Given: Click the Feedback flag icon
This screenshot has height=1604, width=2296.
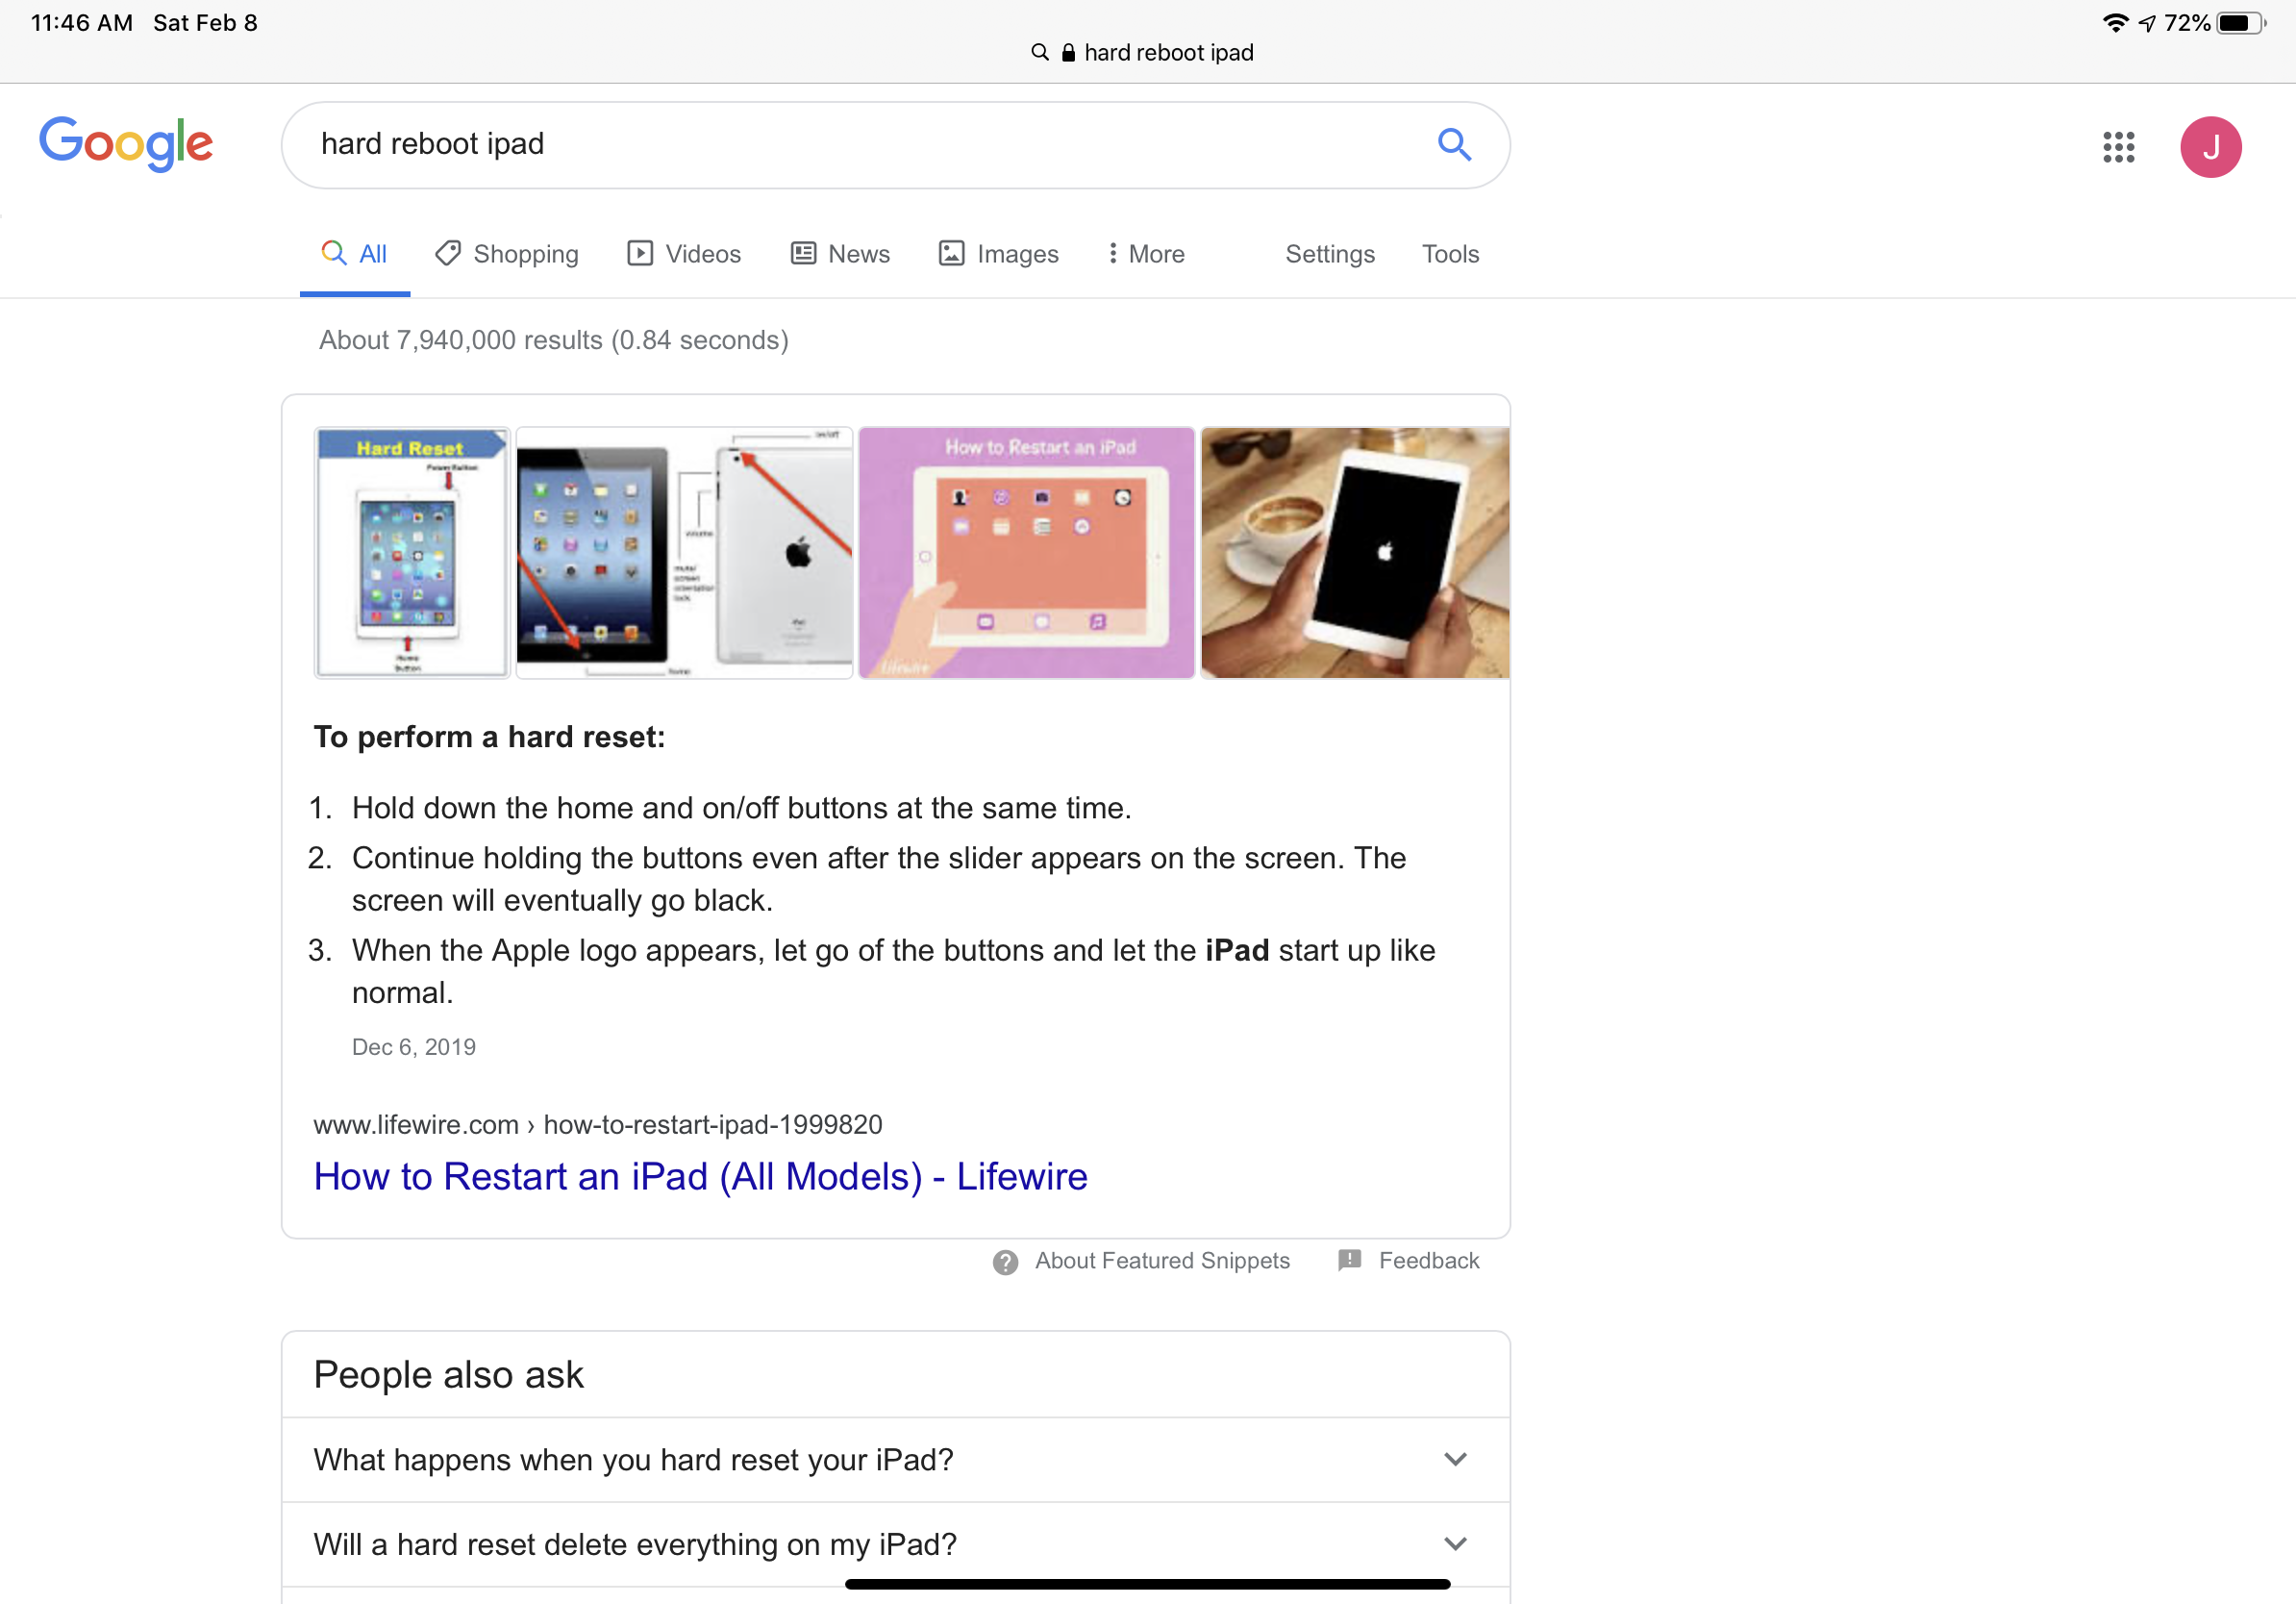Looking at the screenshot, I should coord(1349,1260).
